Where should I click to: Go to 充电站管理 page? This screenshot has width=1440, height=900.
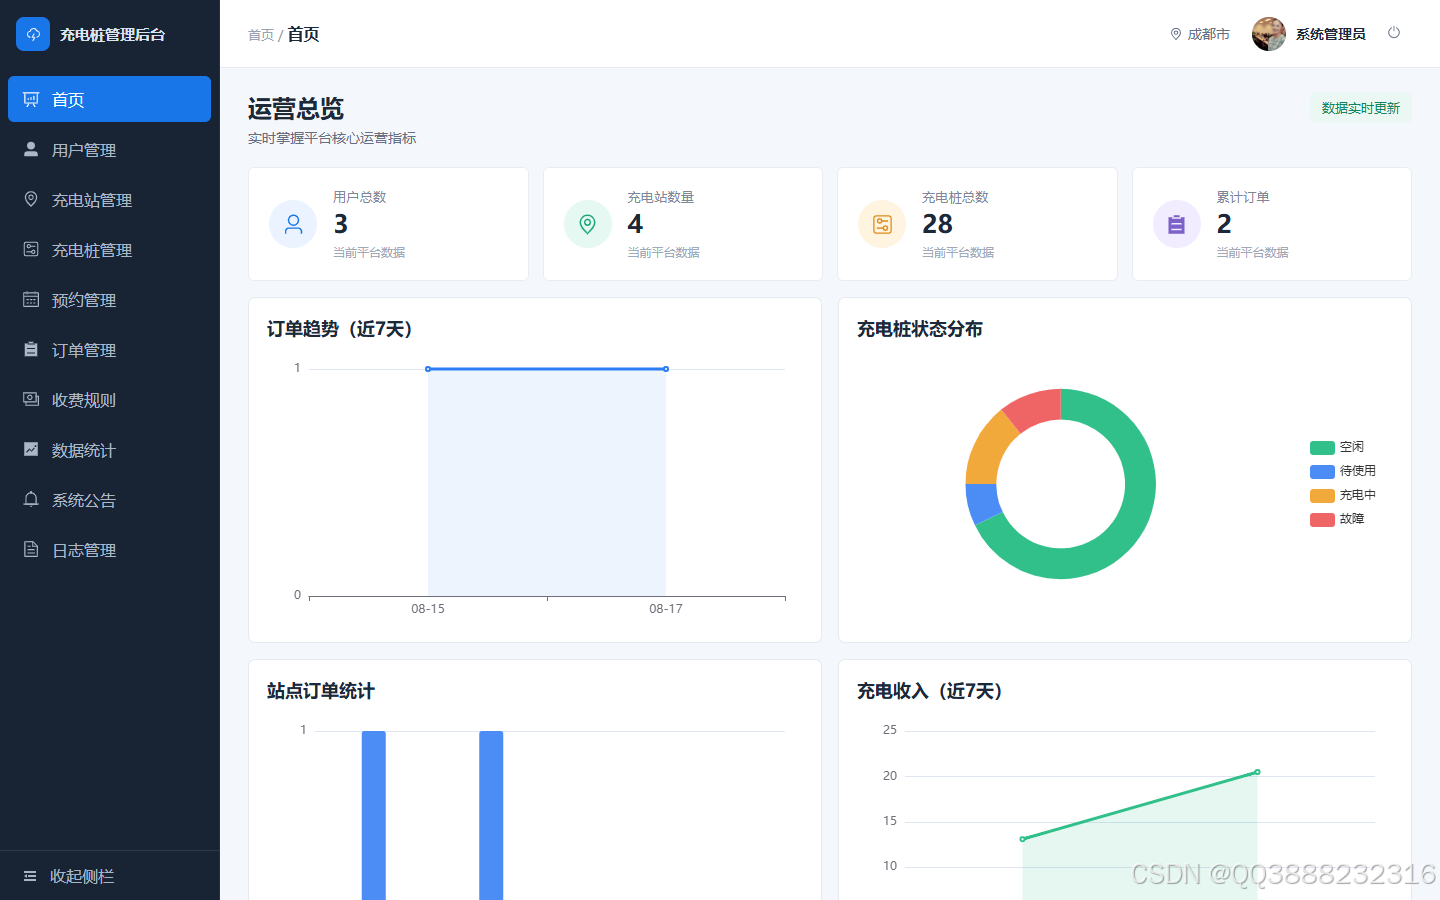click(109, 199)
